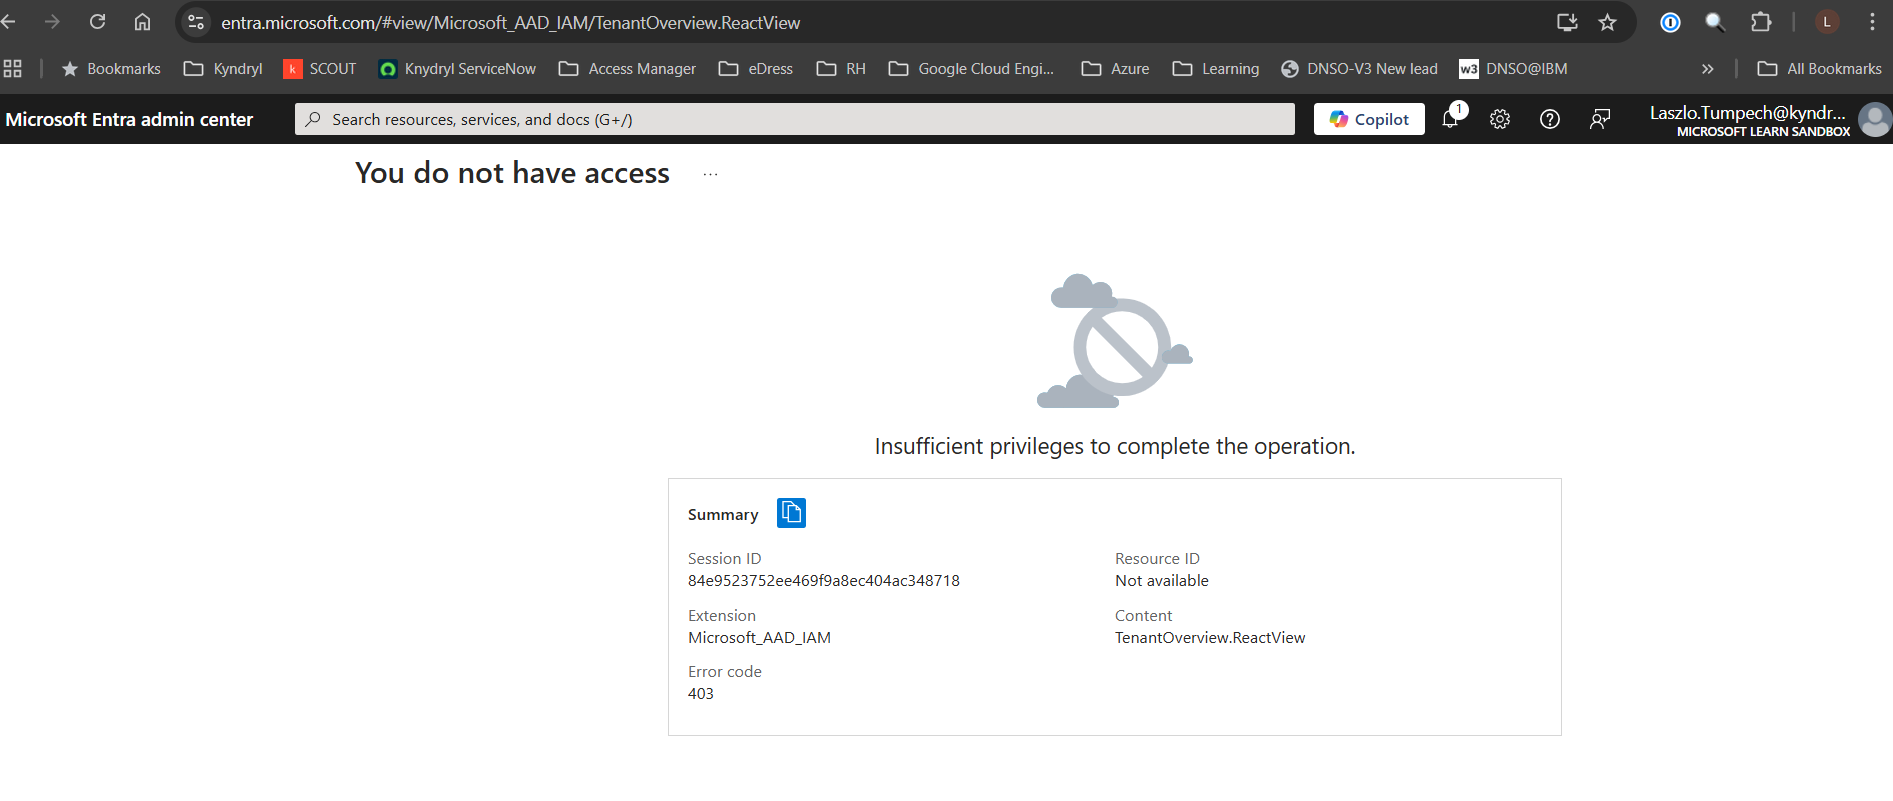Open notifications bell icon
The image size is (1893, 801).
coord(1451,119)
